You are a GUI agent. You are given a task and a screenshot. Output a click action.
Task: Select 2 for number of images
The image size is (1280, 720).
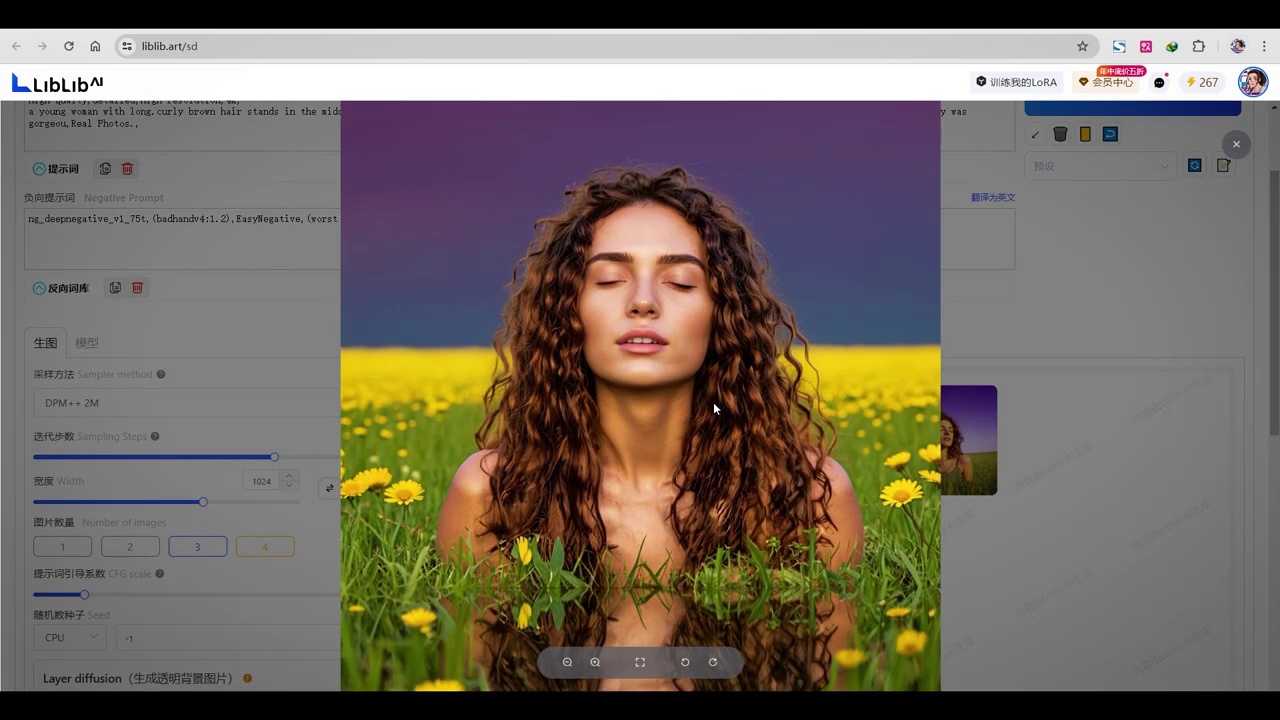130,547
